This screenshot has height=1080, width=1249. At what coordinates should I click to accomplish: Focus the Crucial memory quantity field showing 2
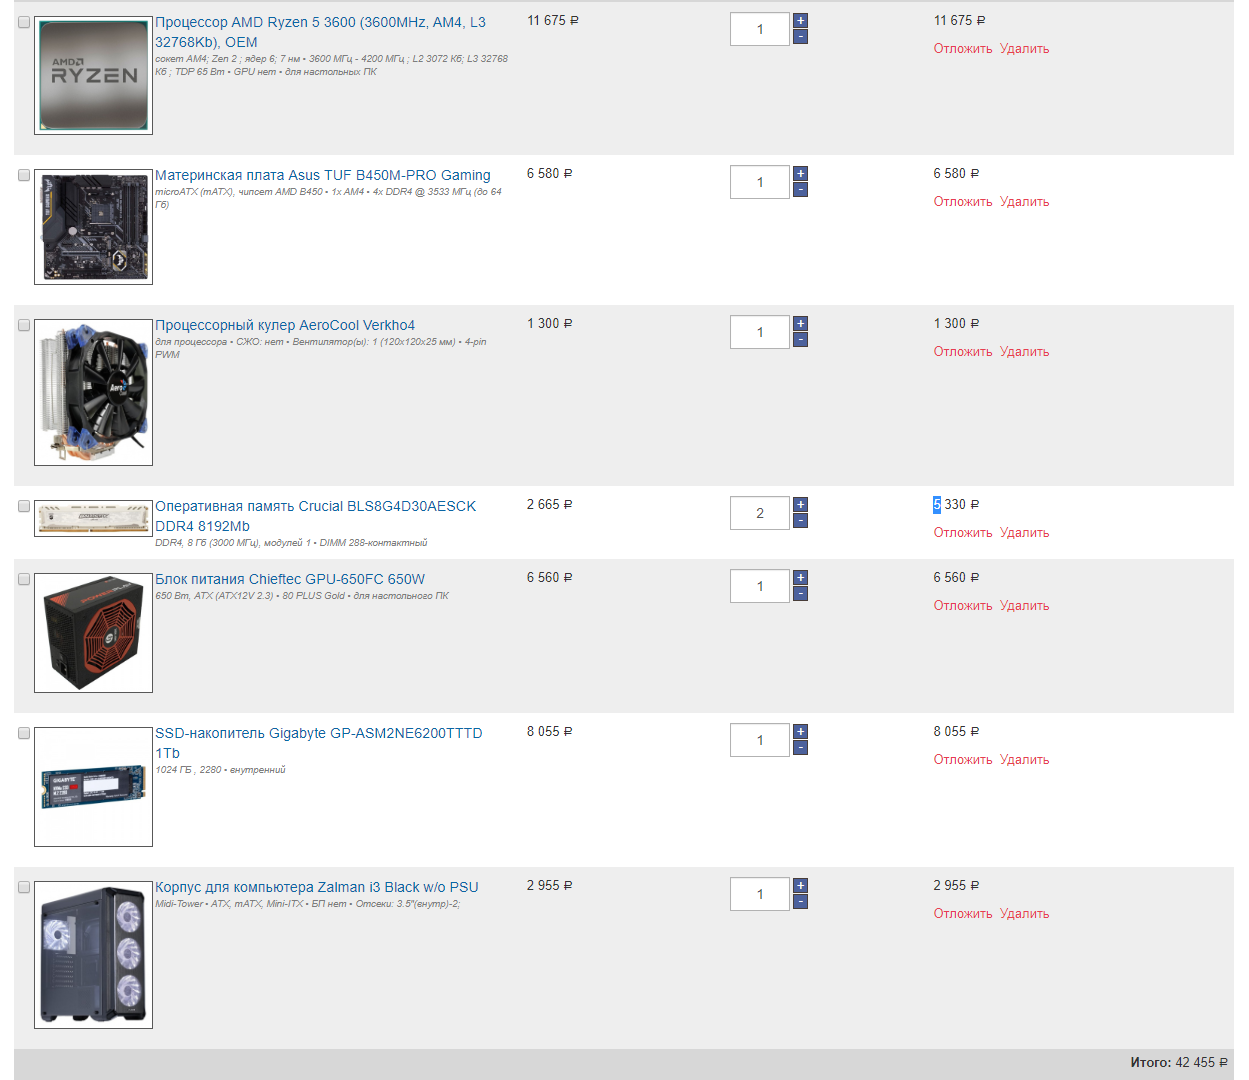(x=760, y=513)
